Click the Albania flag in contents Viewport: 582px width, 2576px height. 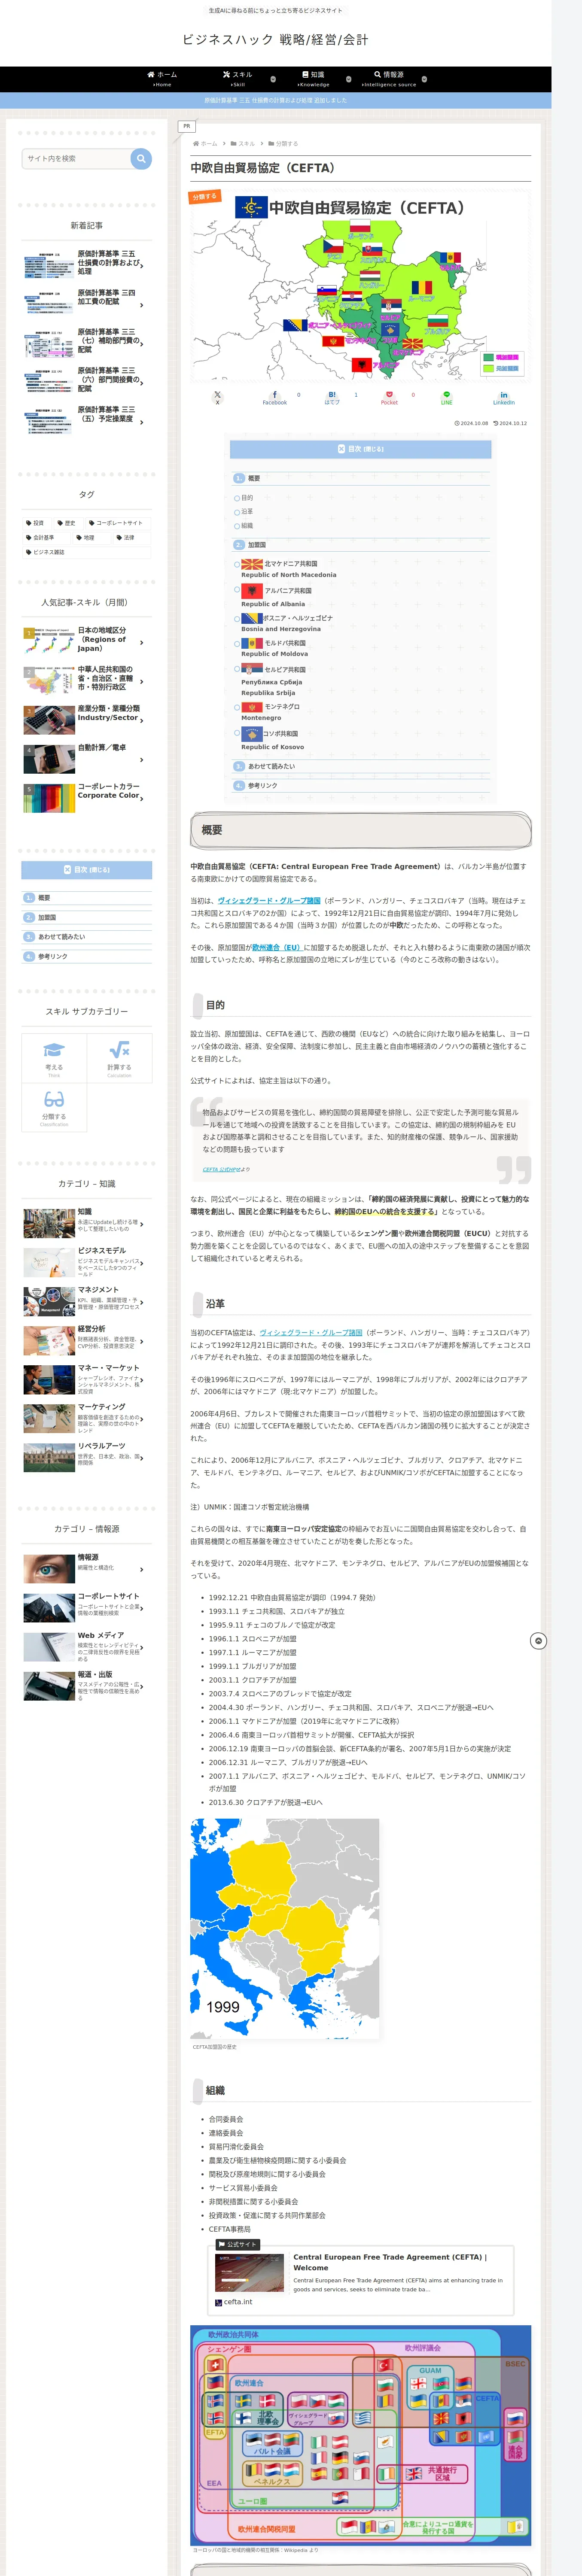click(x=252, y=591)
